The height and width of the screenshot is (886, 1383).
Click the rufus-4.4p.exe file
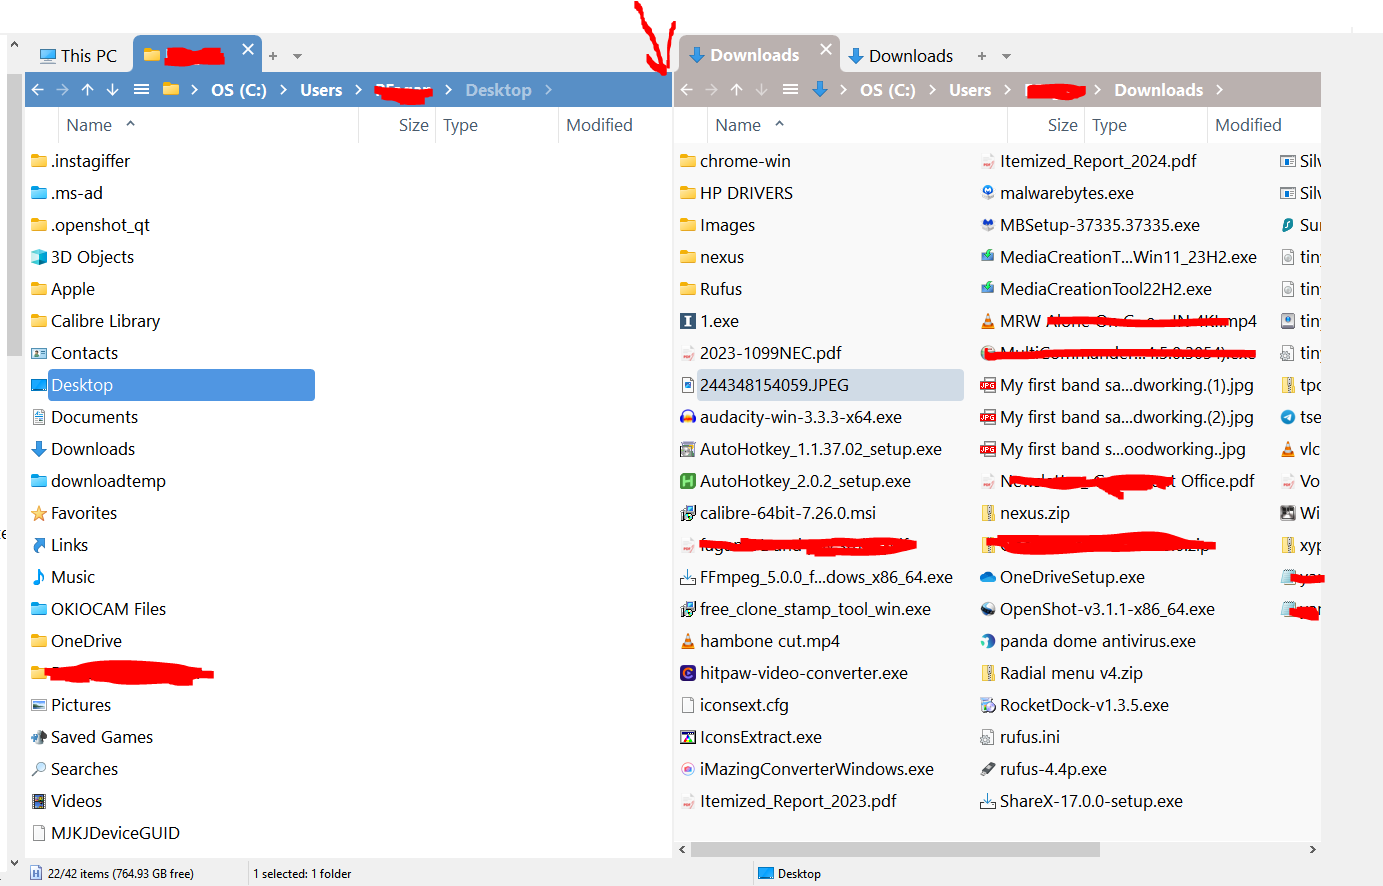coord(1052,769)
